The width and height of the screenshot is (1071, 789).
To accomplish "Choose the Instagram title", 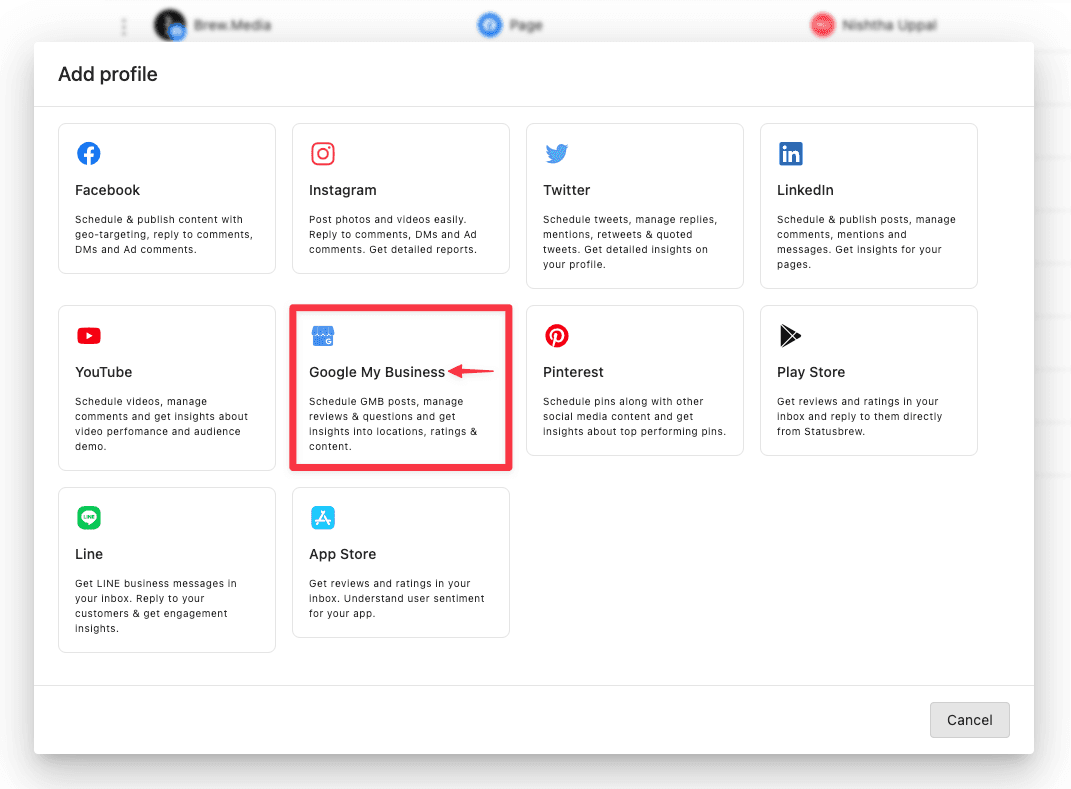I will pyautogui.click(x=342, y=190).
